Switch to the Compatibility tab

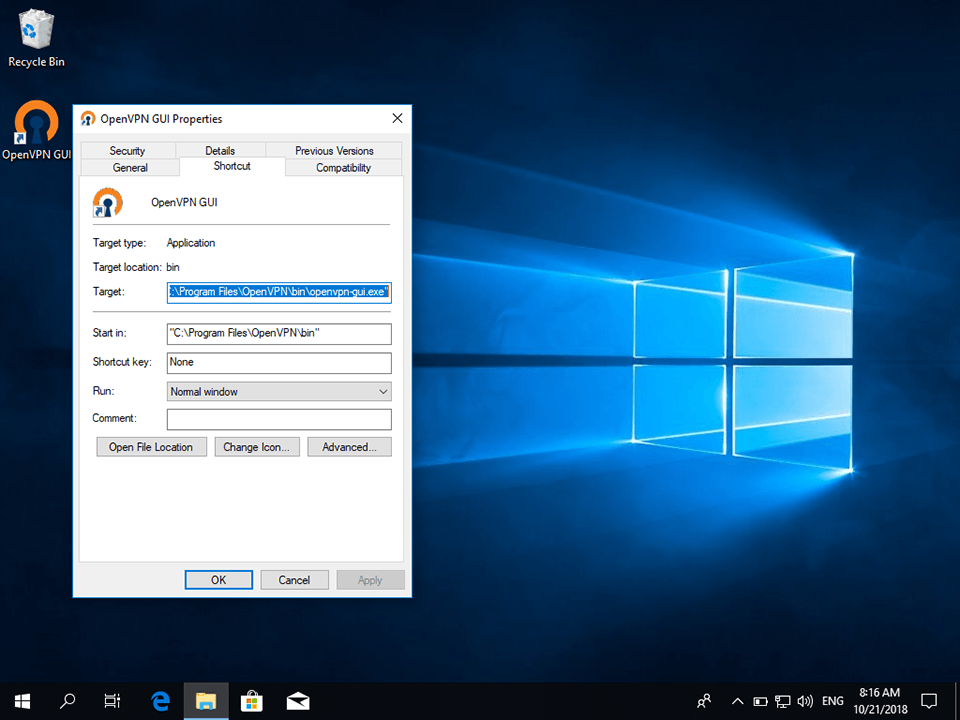(x=343, y=168)
